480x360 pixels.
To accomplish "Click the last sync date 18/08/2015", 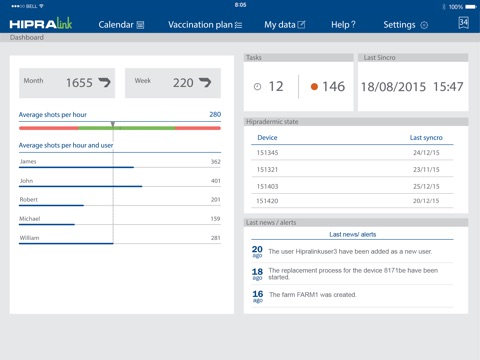I will click(x=393, y=87).
